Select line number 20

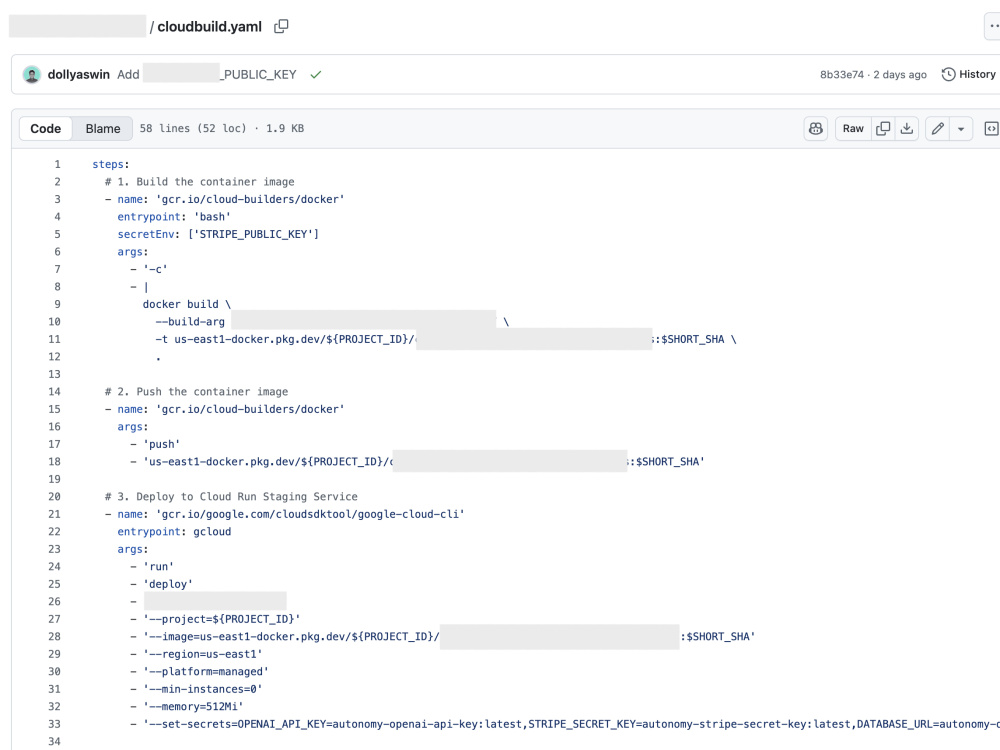[x=54, y=497]
